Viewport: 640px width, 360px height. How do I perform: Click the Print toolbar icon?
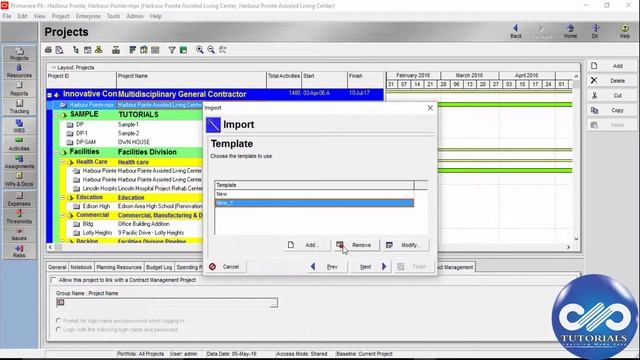[x=48, y=50]
